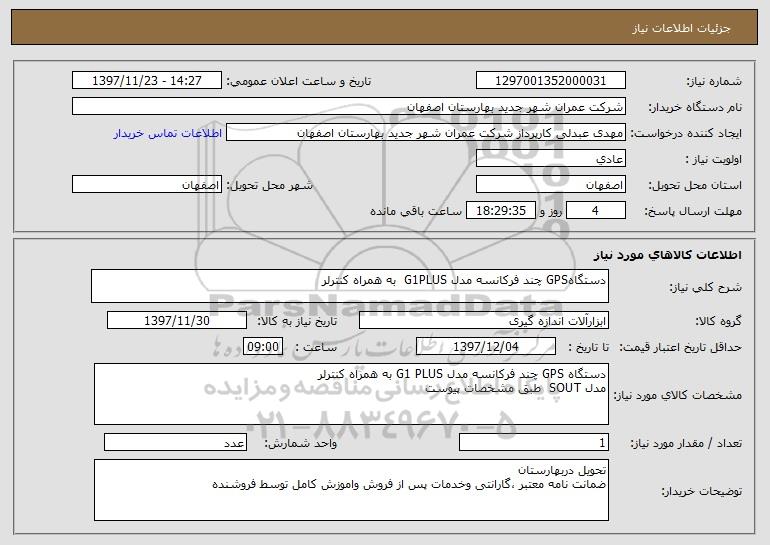Click the نام دستگاه خریدار label
The height and width of the screenshot is (545, 770).
point(695,108)
